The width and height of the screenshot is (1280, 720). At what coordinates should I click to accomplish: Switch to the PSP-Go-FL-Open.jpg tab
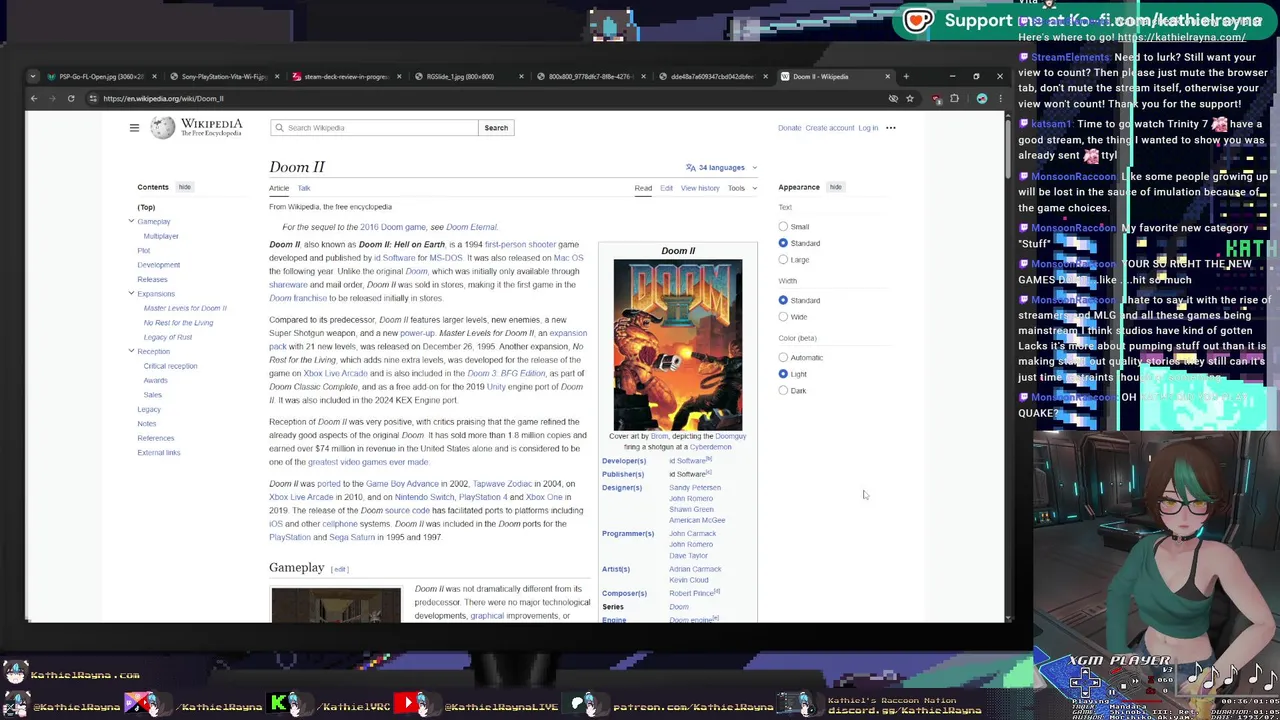102,76
